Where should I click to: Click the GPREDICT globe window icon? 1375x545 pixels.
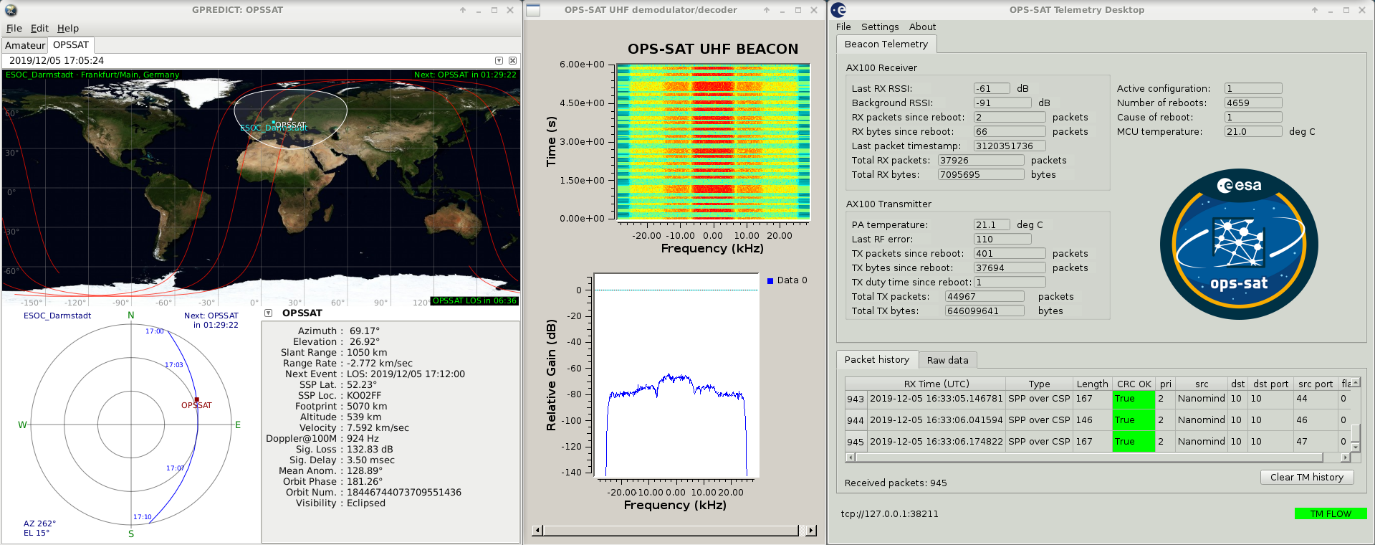point(11,10)
